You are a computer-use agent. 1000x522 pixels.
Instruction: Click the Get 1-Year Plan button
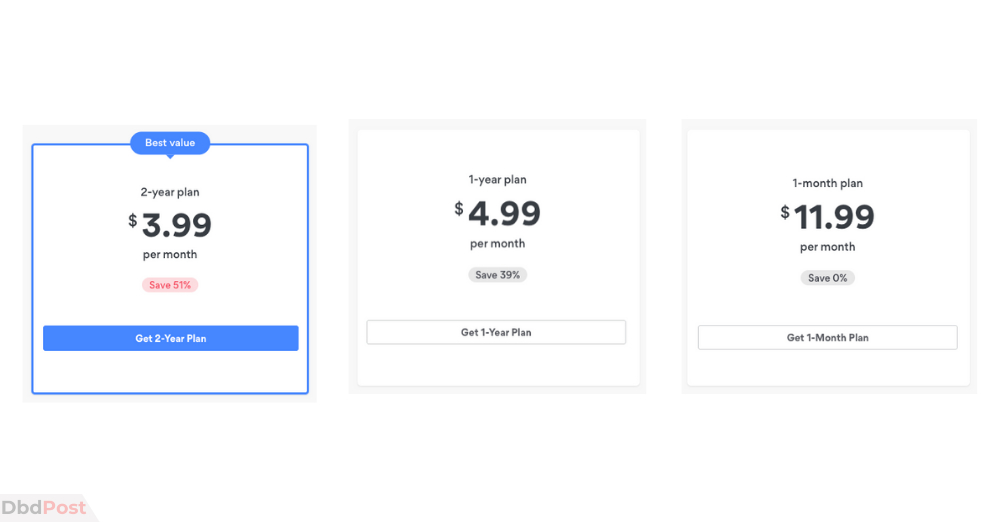click(496, 332)
